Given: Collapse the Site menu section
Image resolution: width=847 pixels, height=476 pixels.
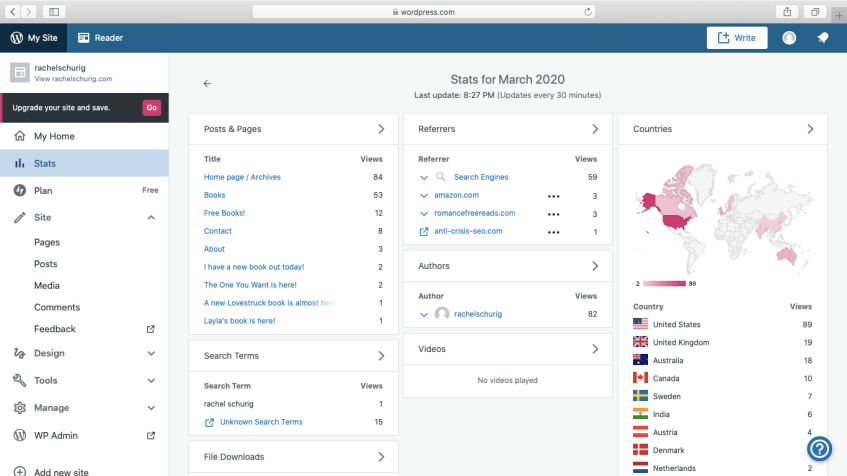Looking at the screenshot, I should [x=151, y=218].
